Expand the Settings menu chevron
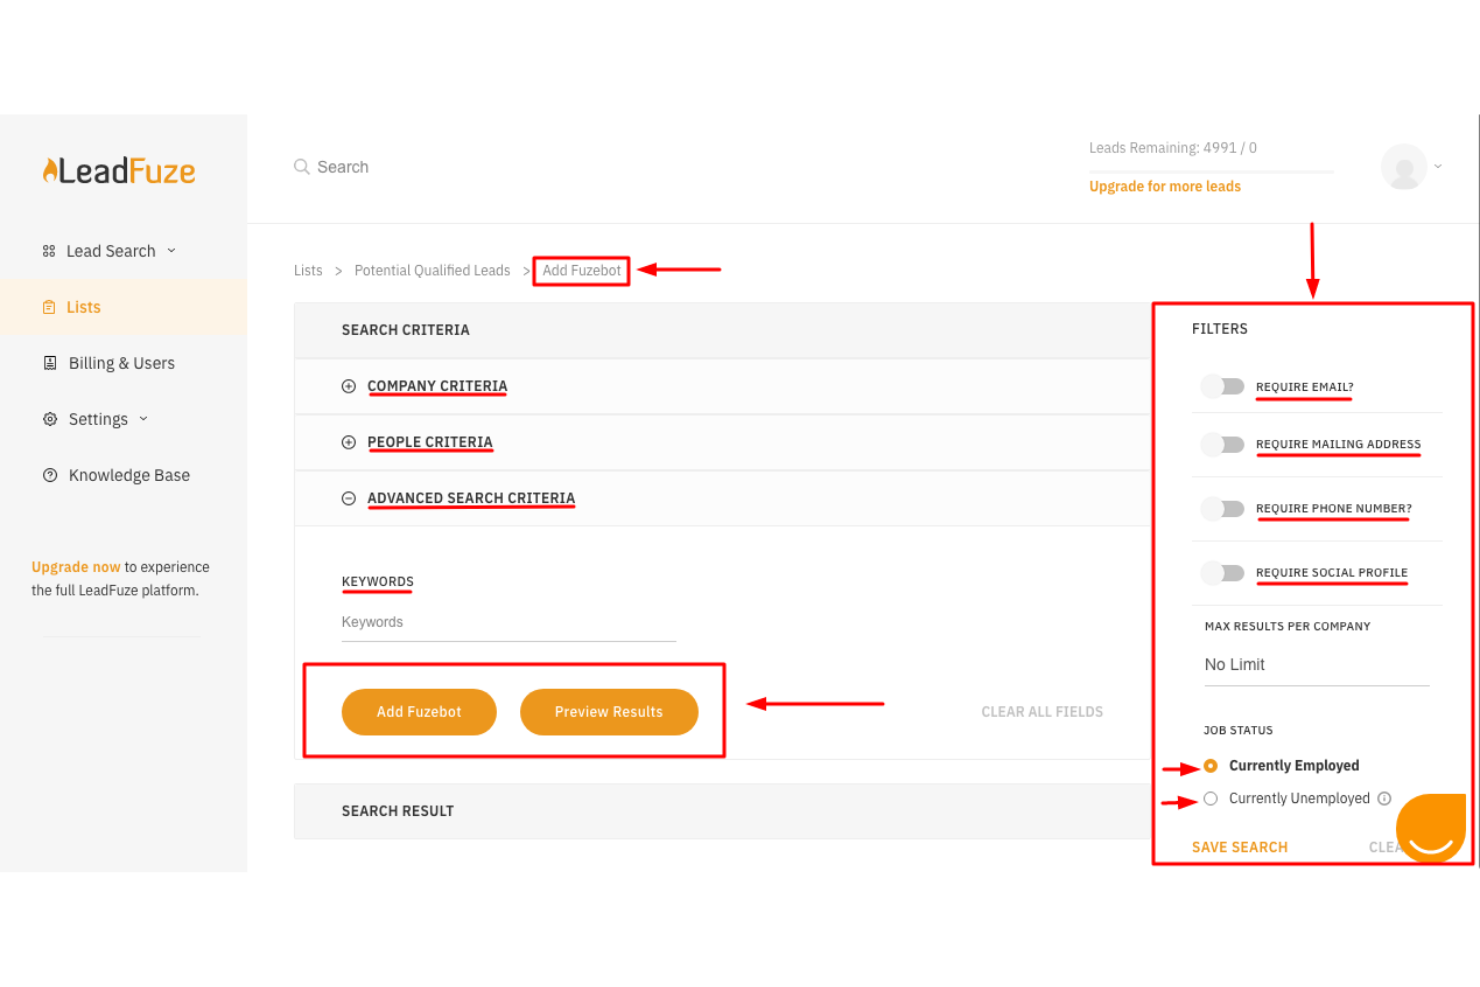Image resolution: width=1480 pixels, height=987 pixels. click(144, 419)
